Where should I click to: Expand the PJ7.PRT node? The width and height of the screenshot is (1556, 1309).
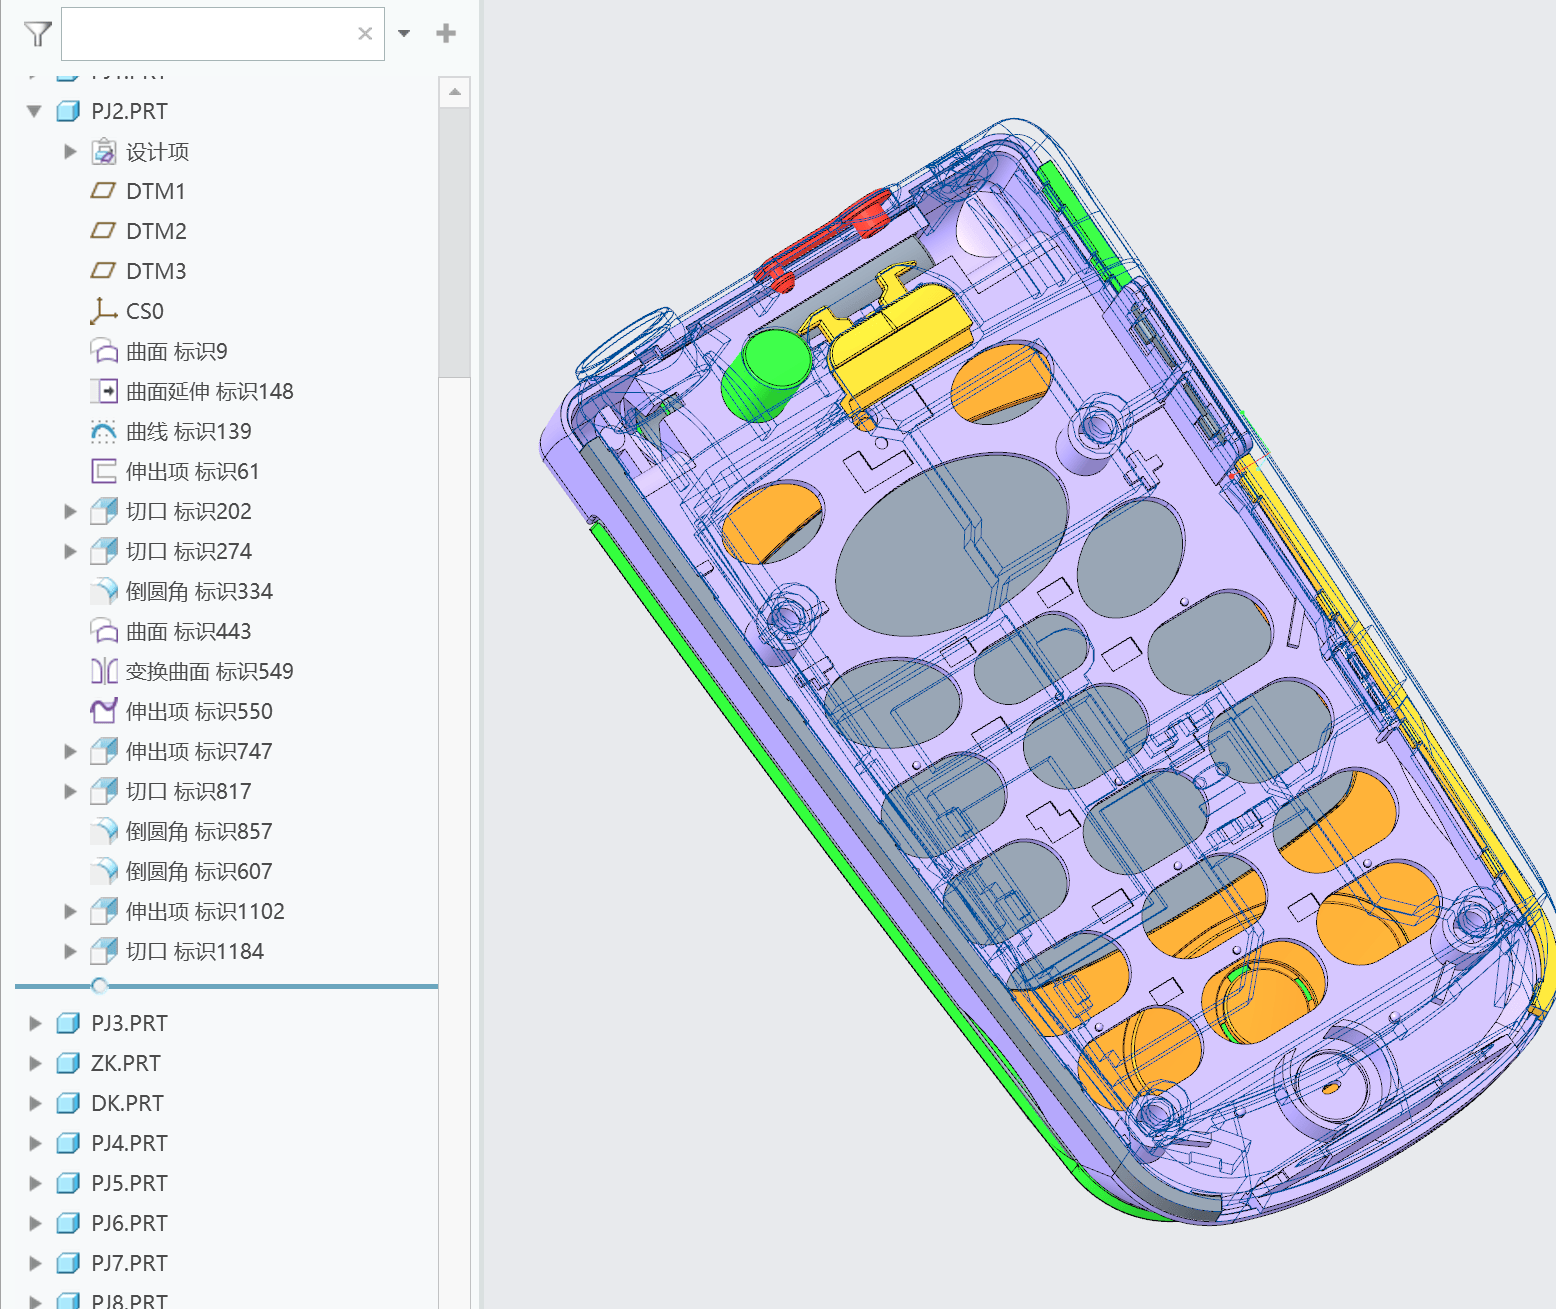pos(35,1263)
